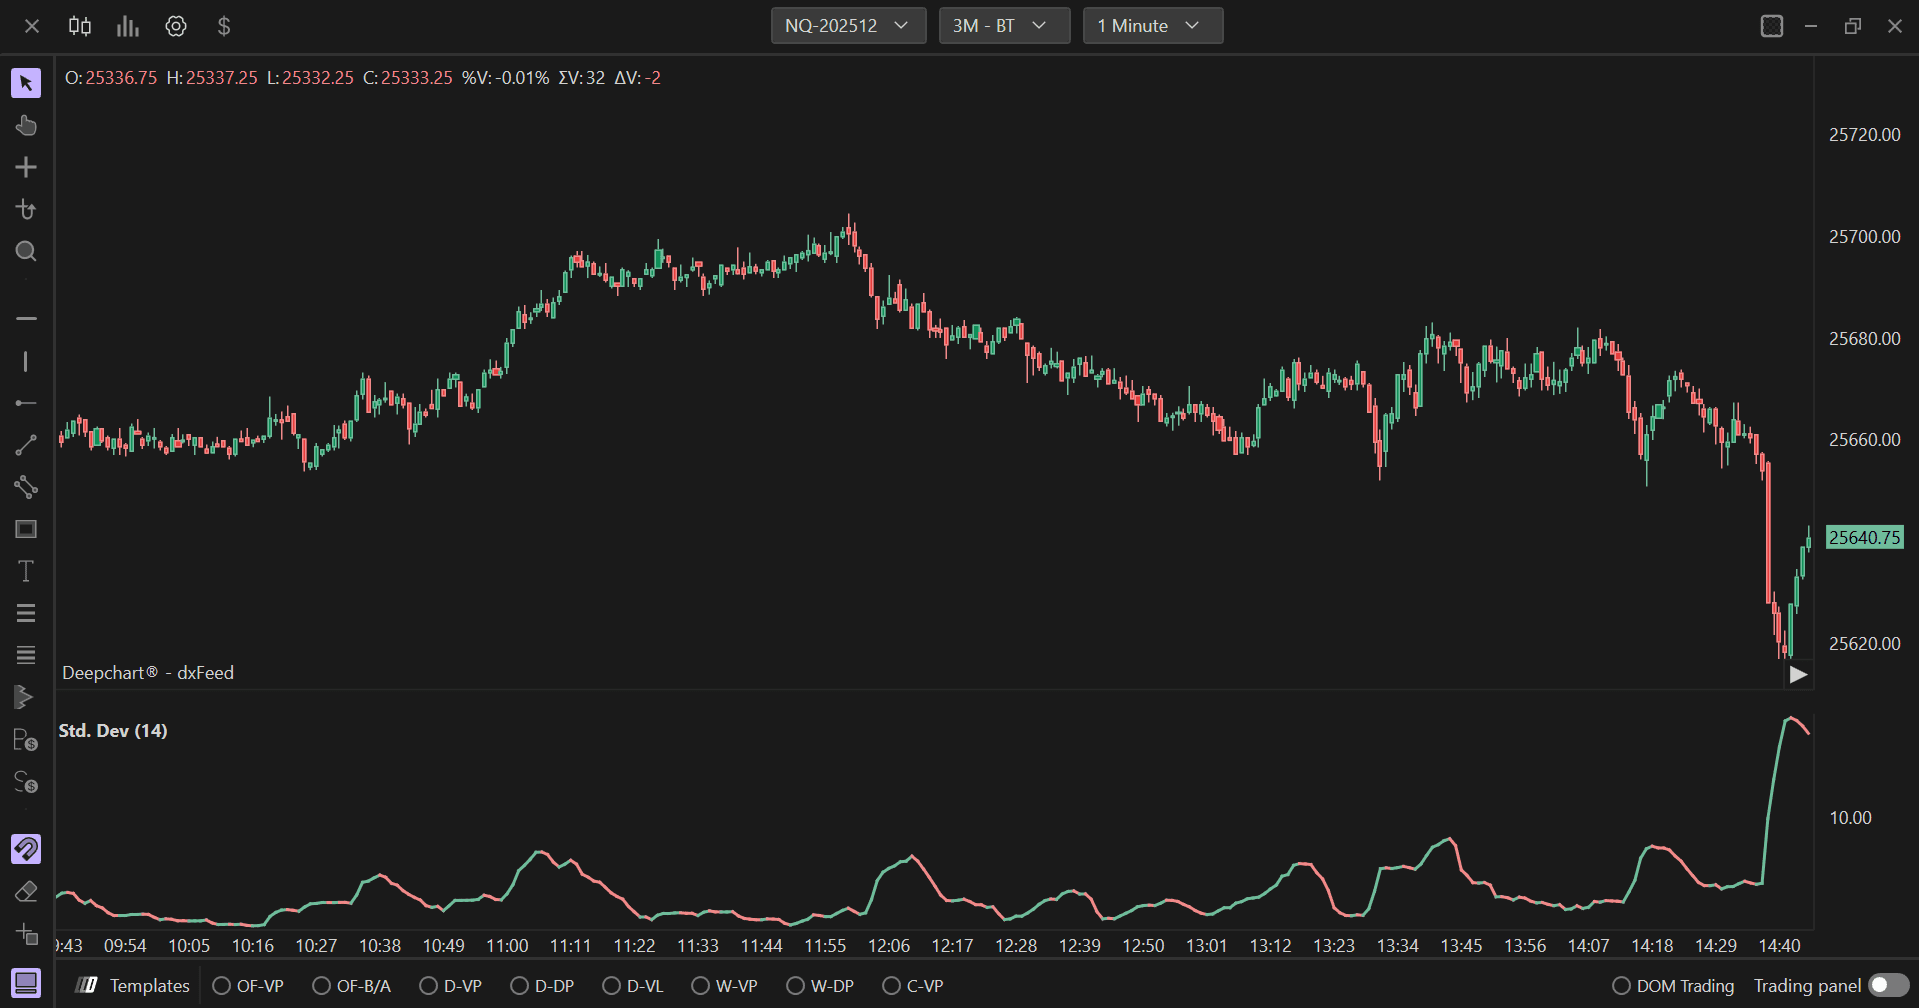Click the 14:40 time axis label
Image resolution: width=1919 pixels, height=1008 pixels.
pos(1779,946)
